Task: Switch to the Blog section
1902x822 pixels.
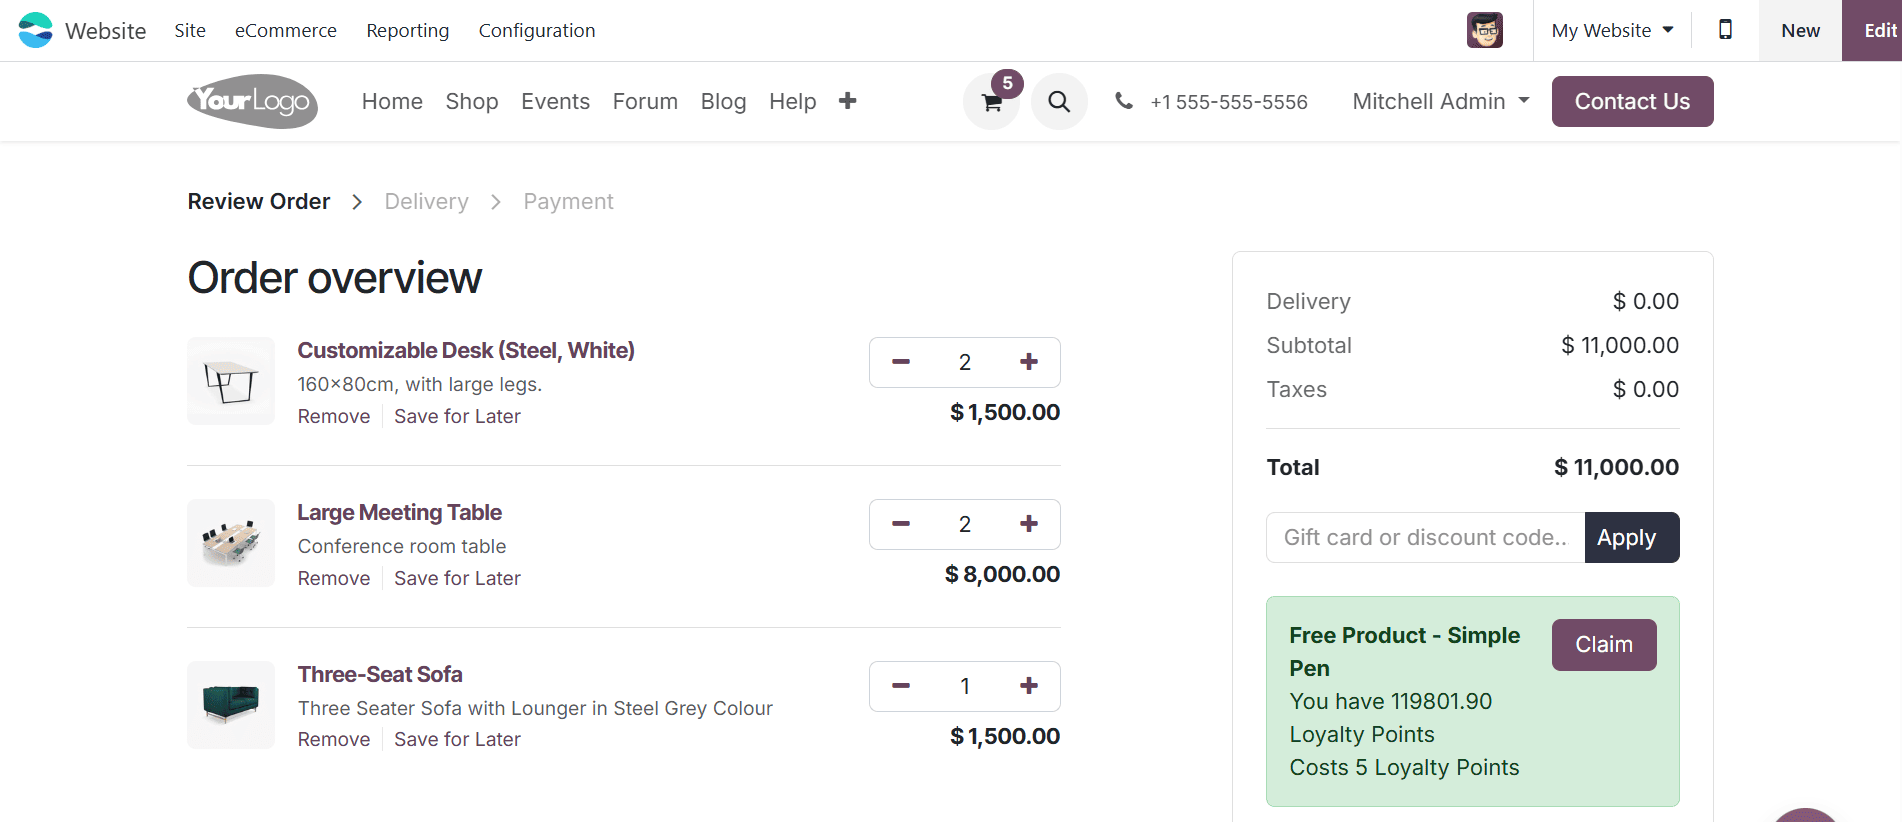Action: coord(723,101)
